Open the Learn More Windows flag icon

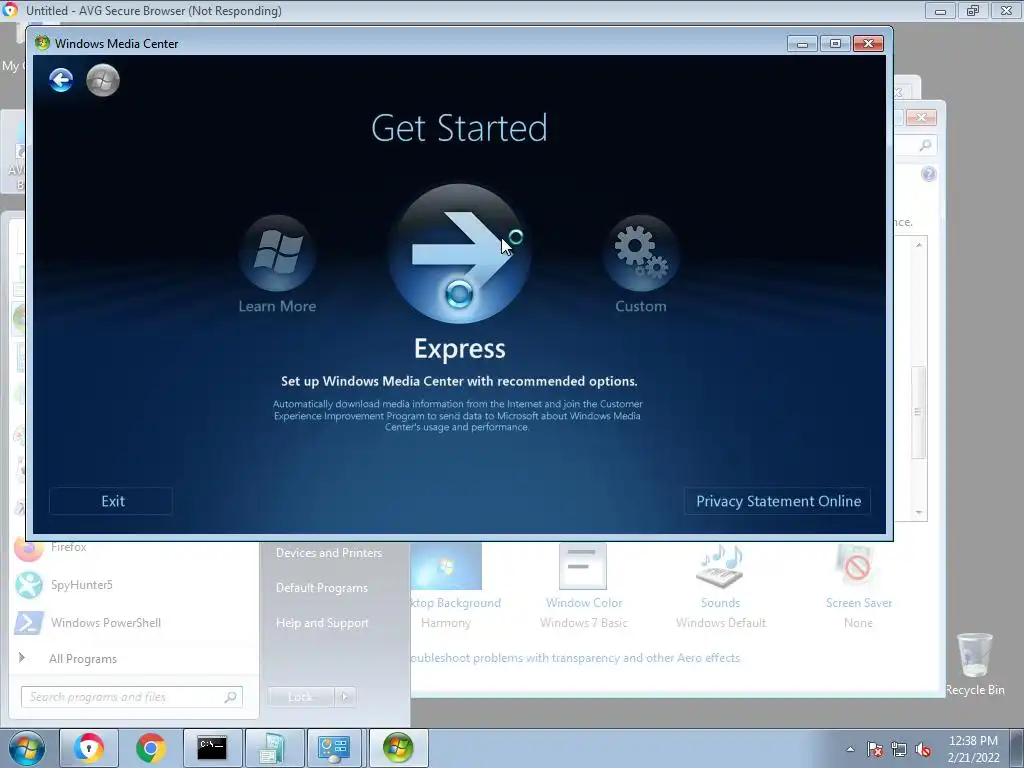pos(278,253)
